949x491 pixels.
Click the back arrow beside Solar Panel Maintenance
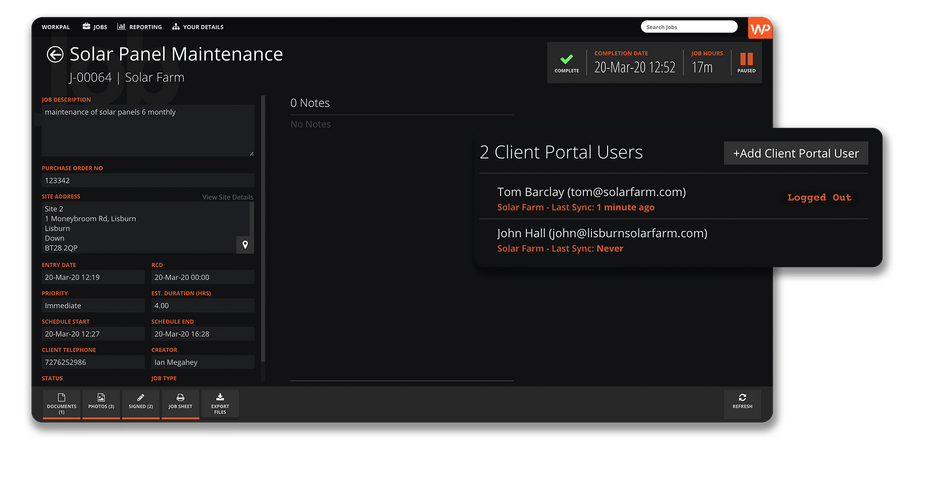[x=55, y=54]
